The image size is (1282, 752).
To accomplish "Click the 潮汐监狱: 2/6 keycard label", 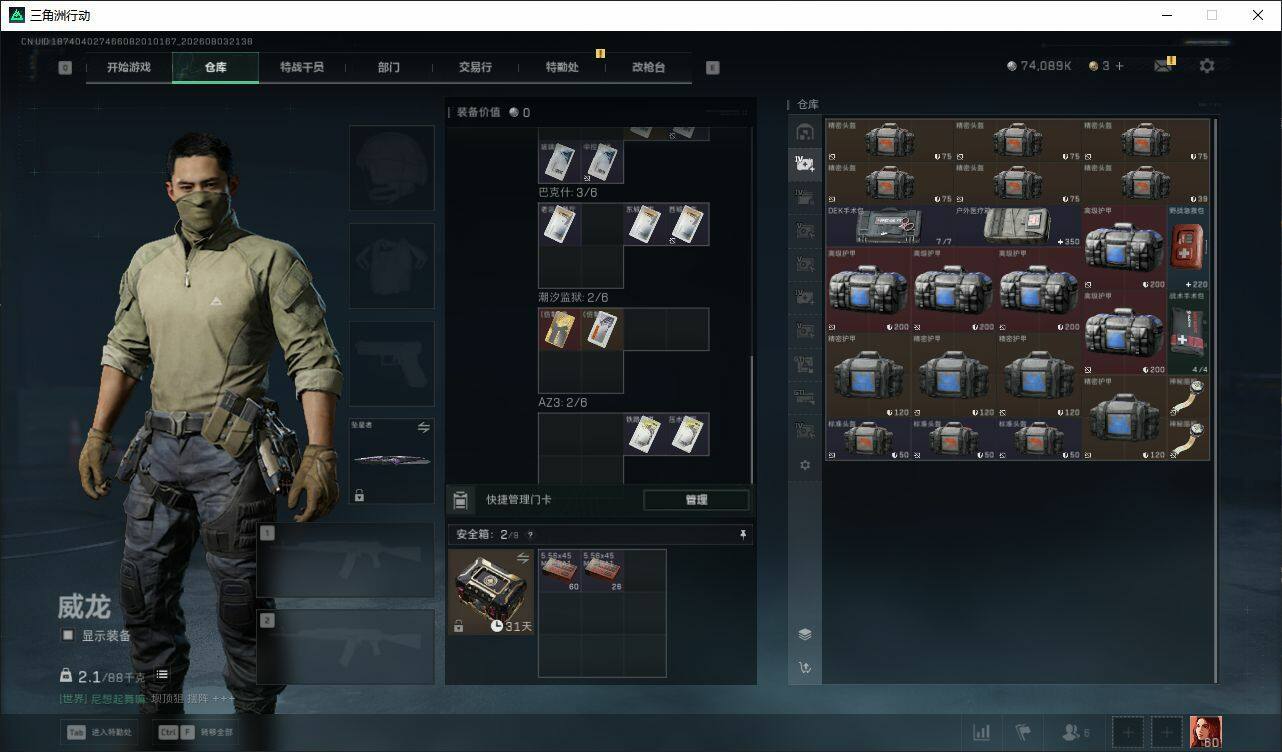I will (x=573, y=297).
